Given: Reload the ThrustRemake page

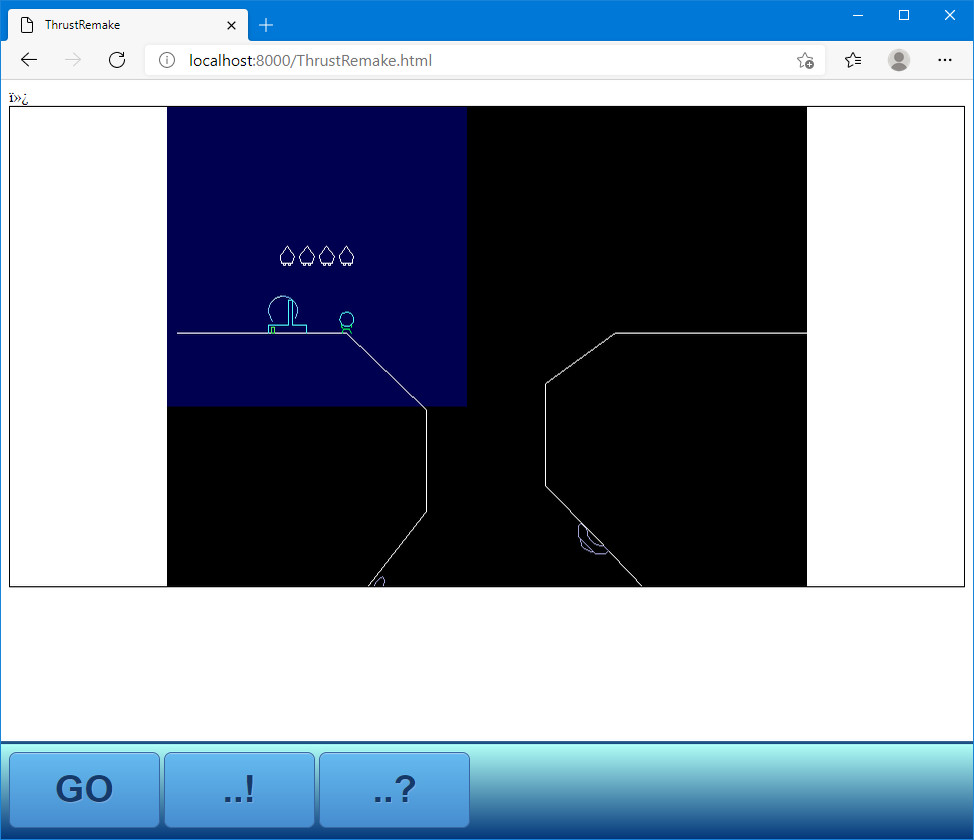Looking at the screenshot, I should point(116,60).
